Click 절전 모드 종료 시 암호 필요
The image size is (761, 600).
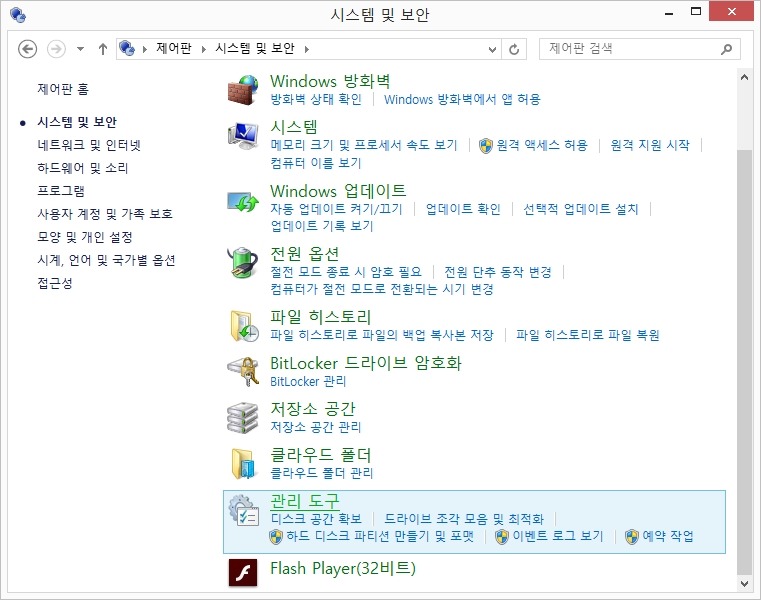coord(346,272)
